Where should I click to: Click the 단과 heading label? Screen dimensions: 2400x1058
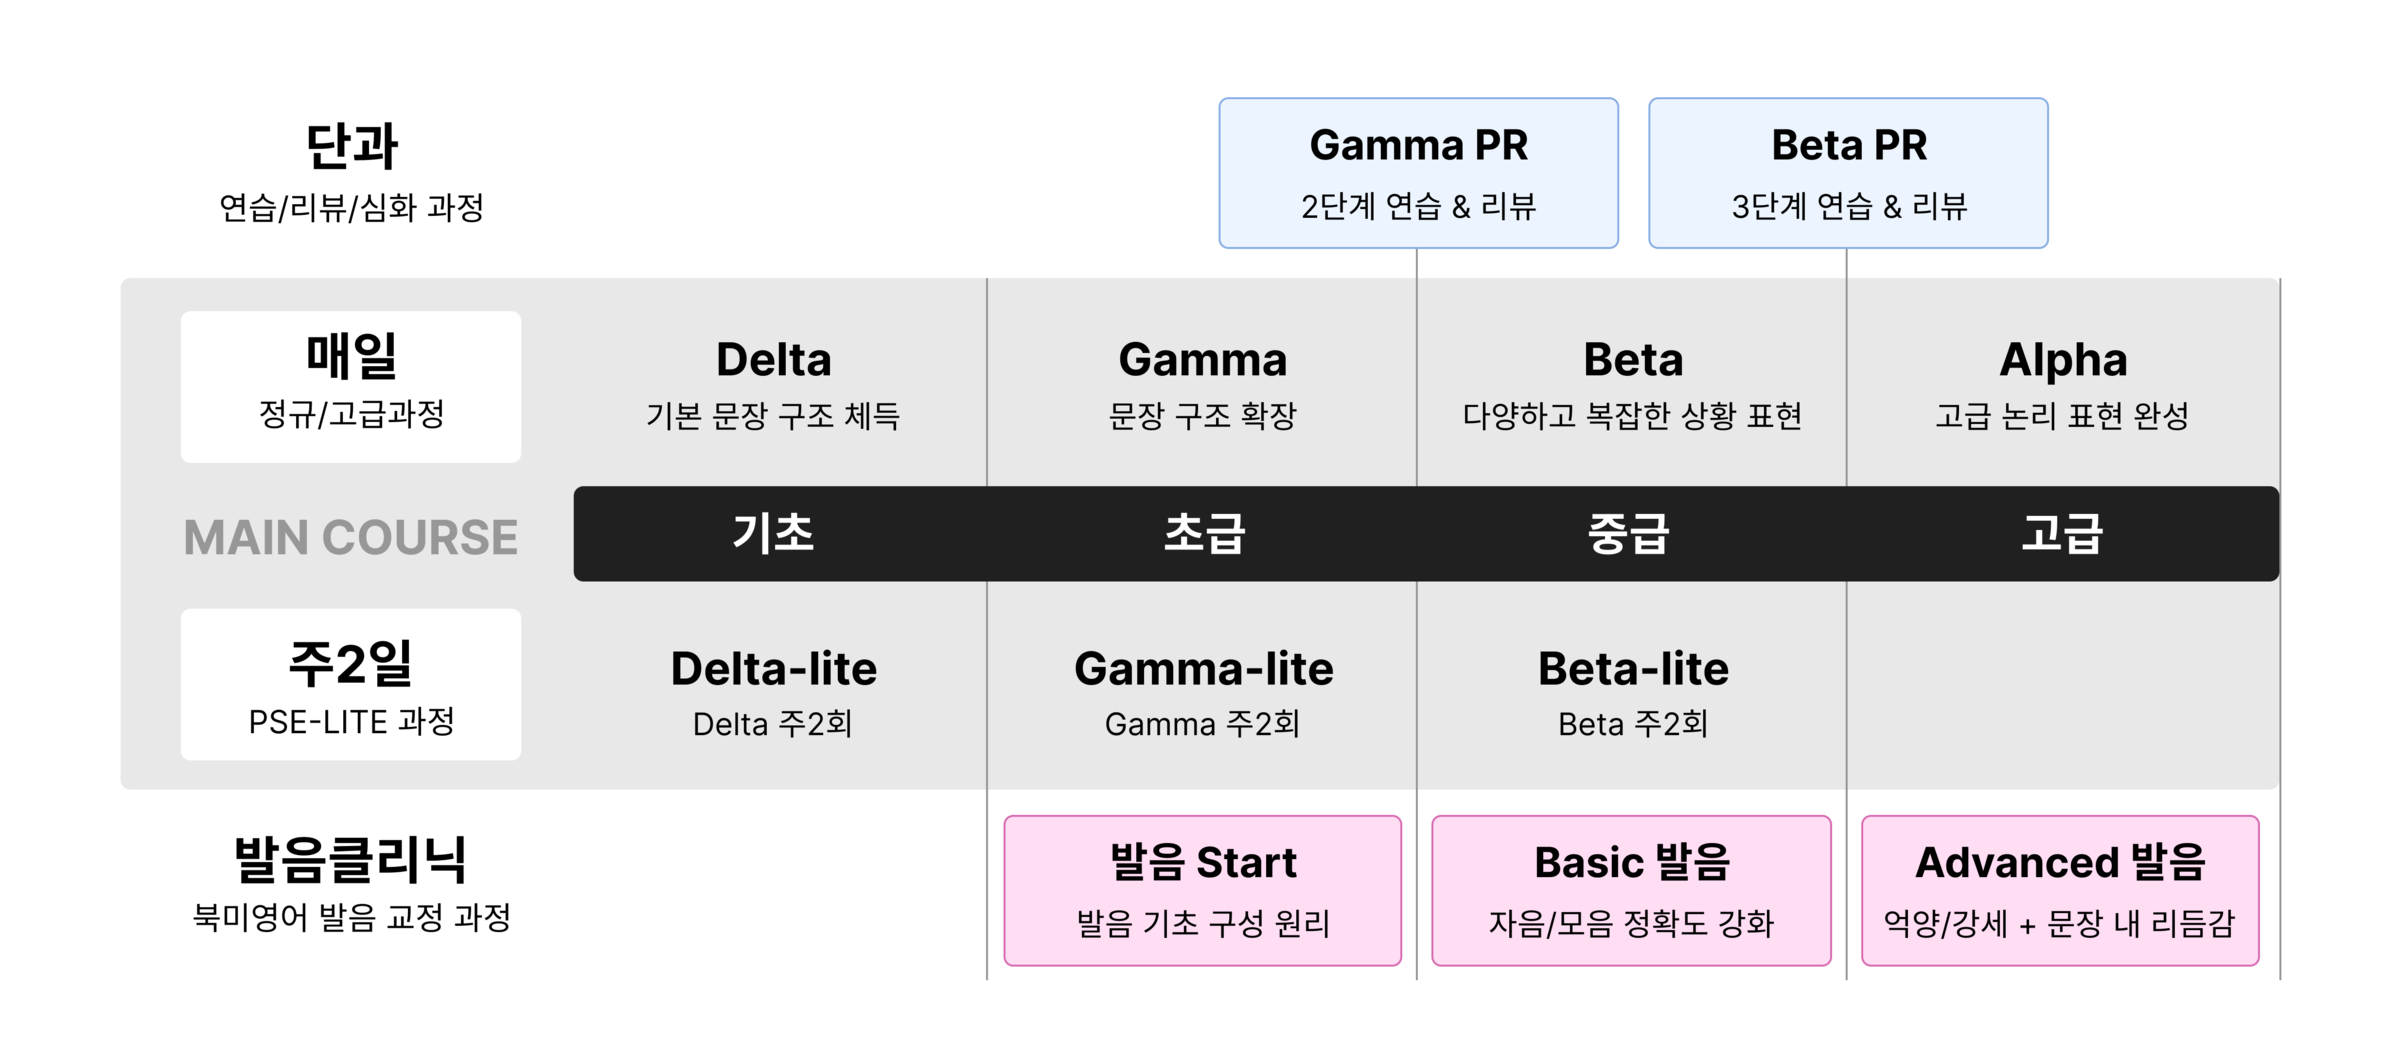(351, 146)
